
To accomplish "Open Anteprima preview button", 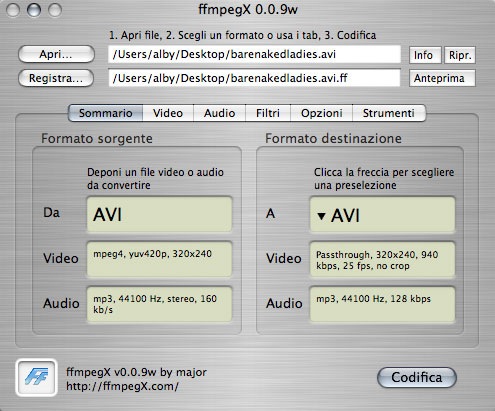I will [x=442, y=78].
